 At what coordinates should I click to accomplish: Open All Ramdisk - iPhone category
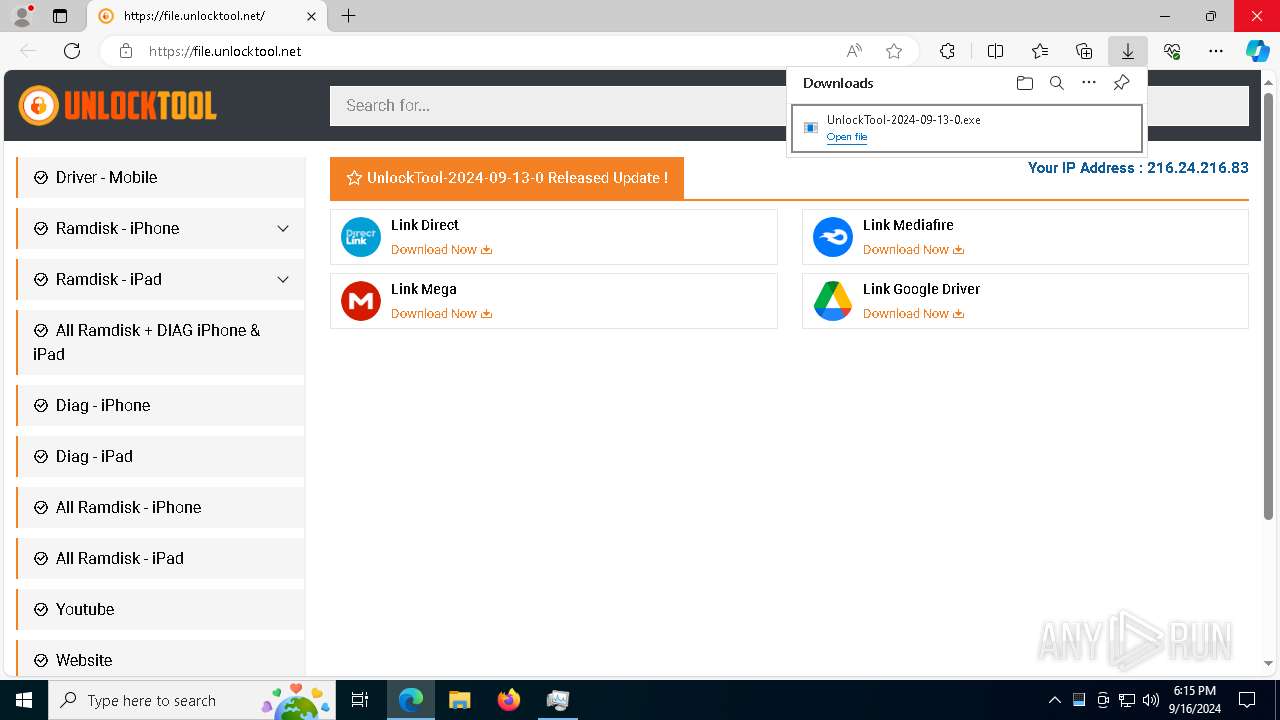(161, 507)
